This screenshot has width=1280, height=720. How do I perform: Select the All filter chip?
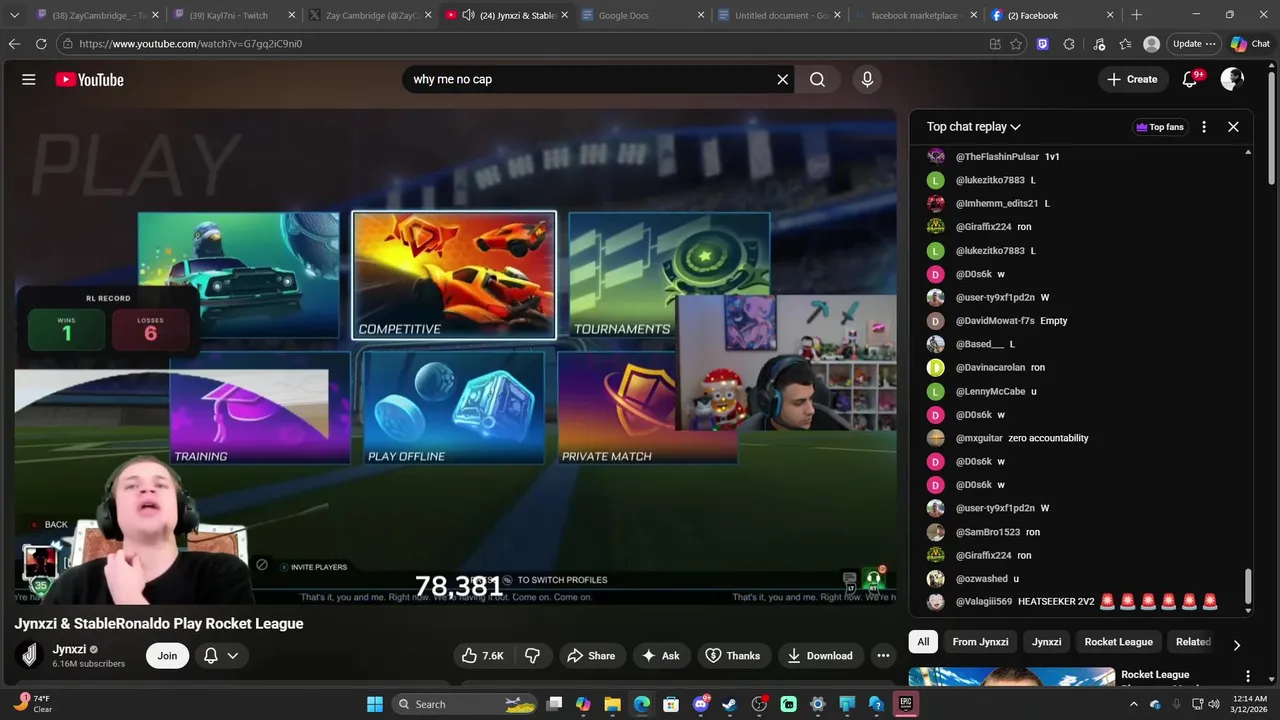(923, 642)
